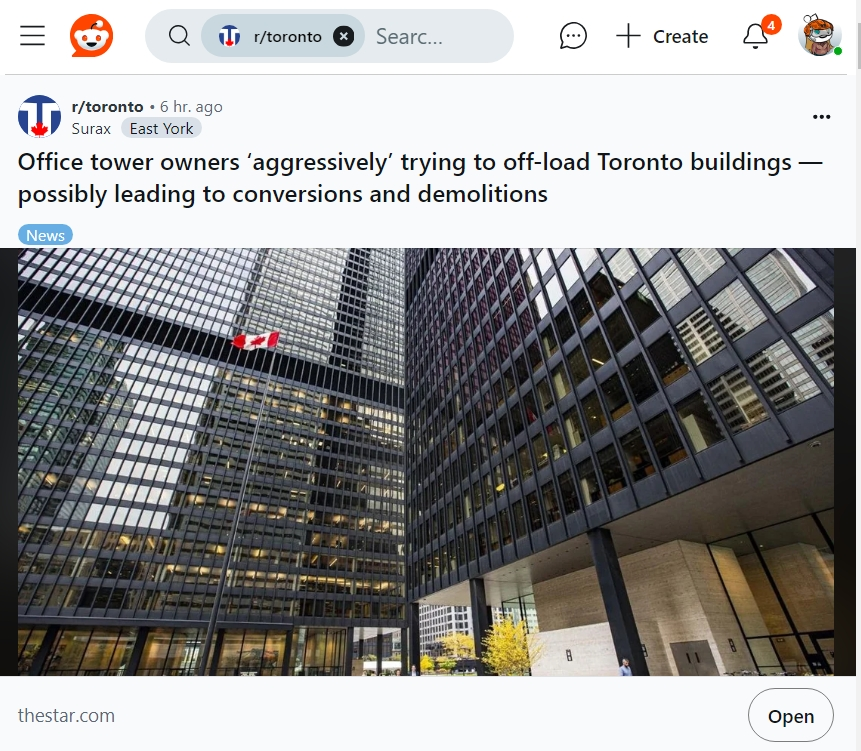This screenshot has height=751, width=861.
Task: Open the chat messages icon
Action: [x=573, y=36]
